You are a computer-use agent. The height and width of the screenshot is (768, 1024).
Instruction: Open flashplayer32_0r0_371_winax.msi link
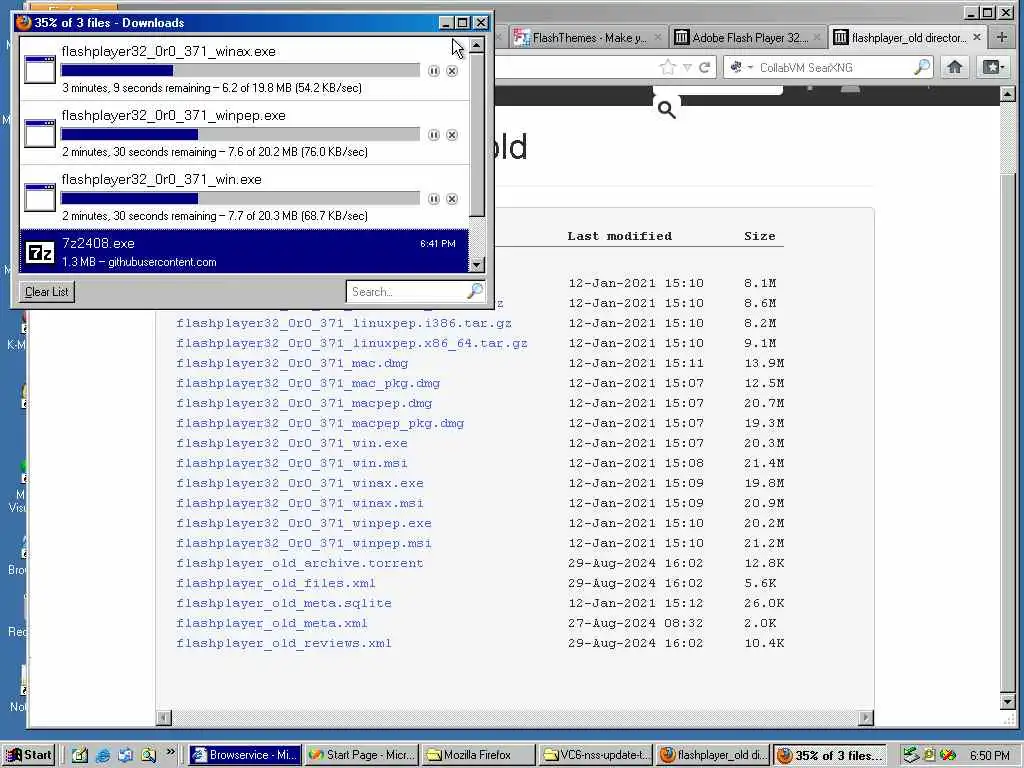pos(300,504)
